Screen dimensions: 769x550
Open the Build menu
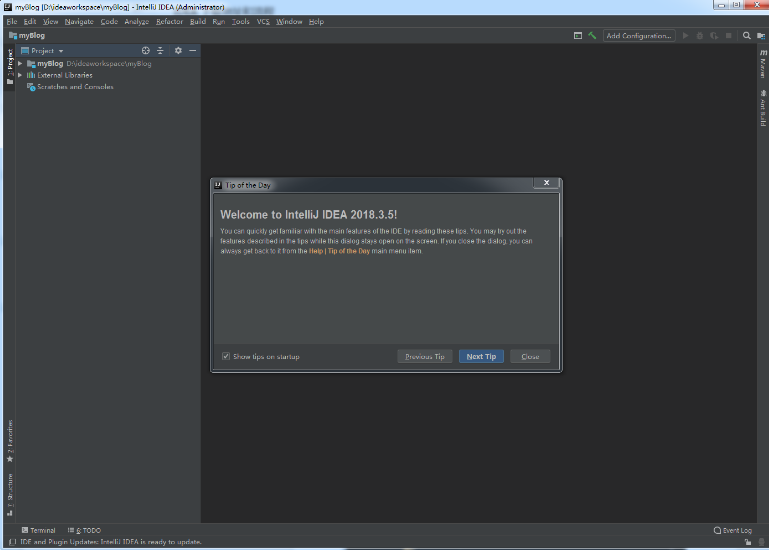pos(198,22)
